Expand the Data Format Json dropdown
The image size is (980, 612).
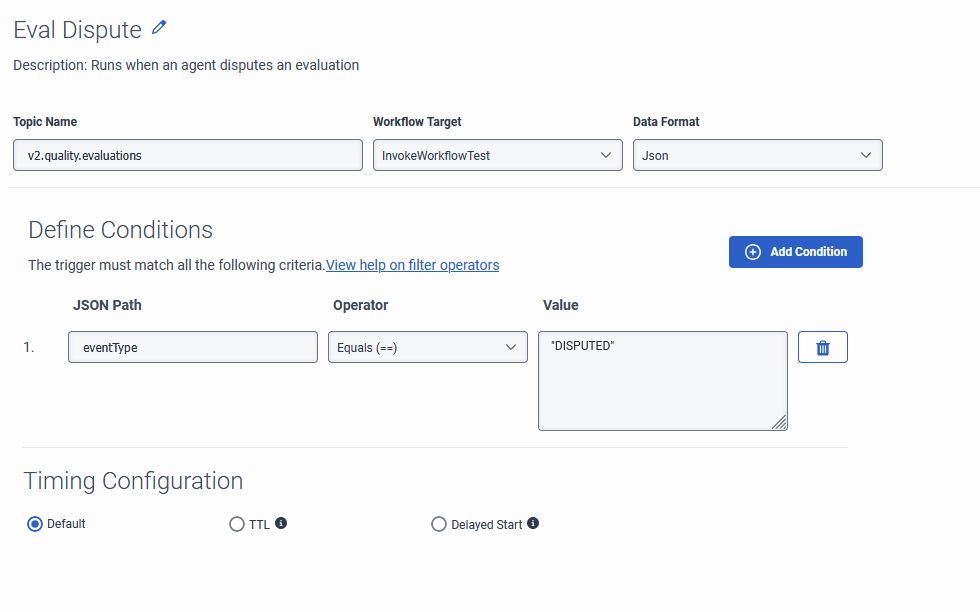pos(757,155)
